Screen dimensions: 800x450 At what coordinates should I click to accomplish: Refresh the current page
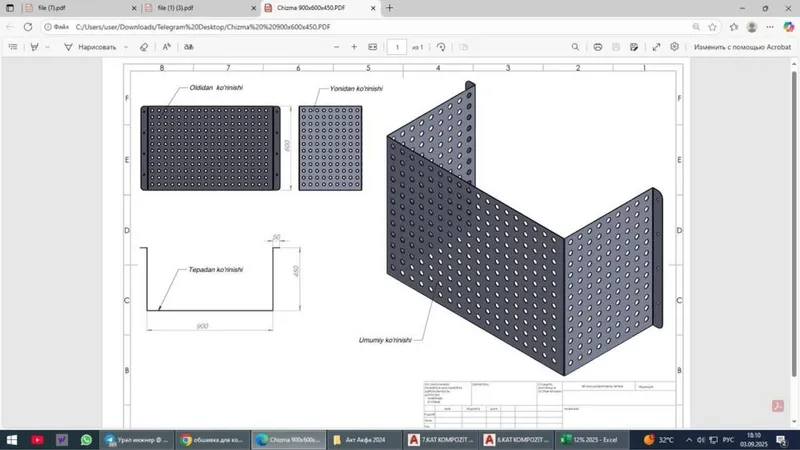click(28, 27)
